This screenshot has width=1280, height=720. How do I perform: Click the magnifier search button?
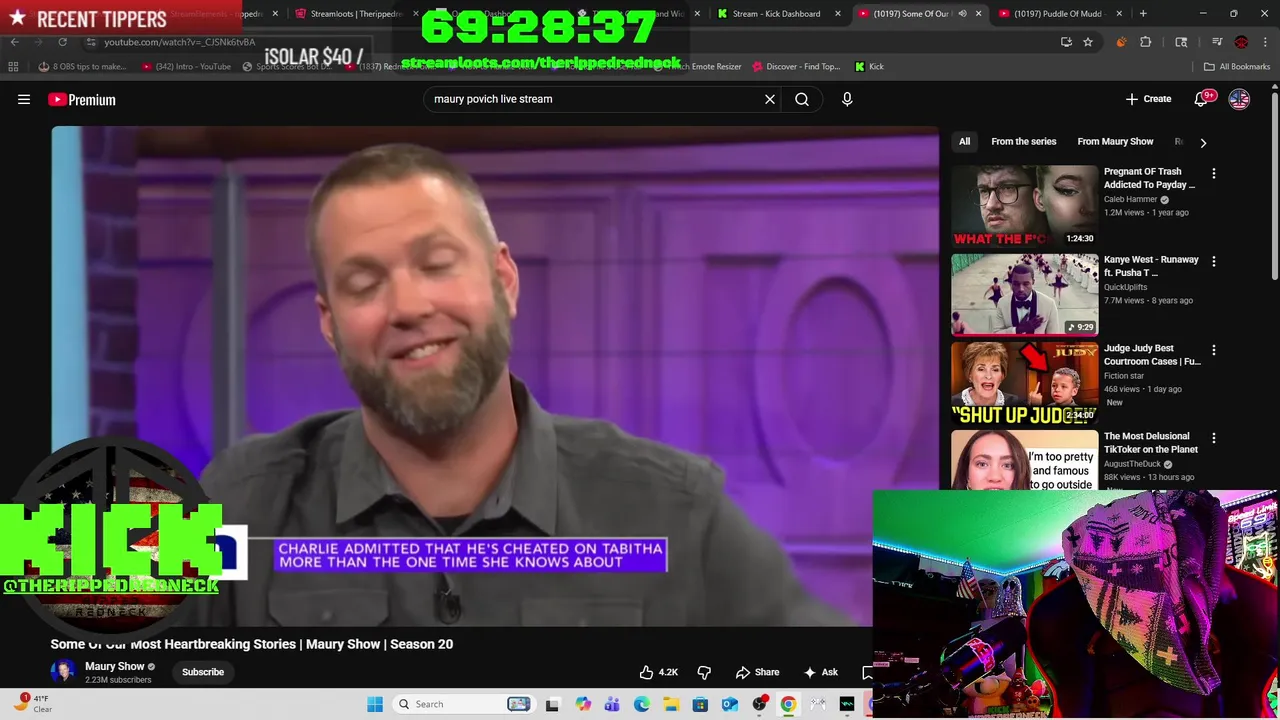coord(802,99)
